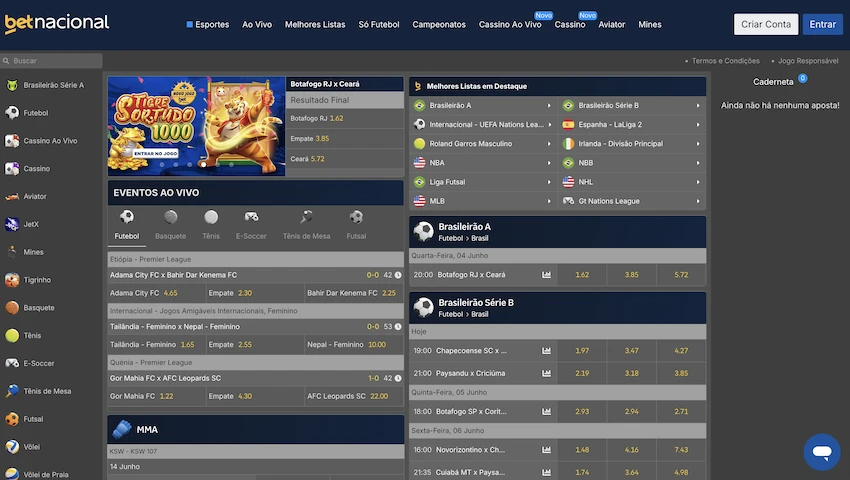The image size is (850, 480).
Task: Click the search magnifier icon
Action: [x=6, y=61]
